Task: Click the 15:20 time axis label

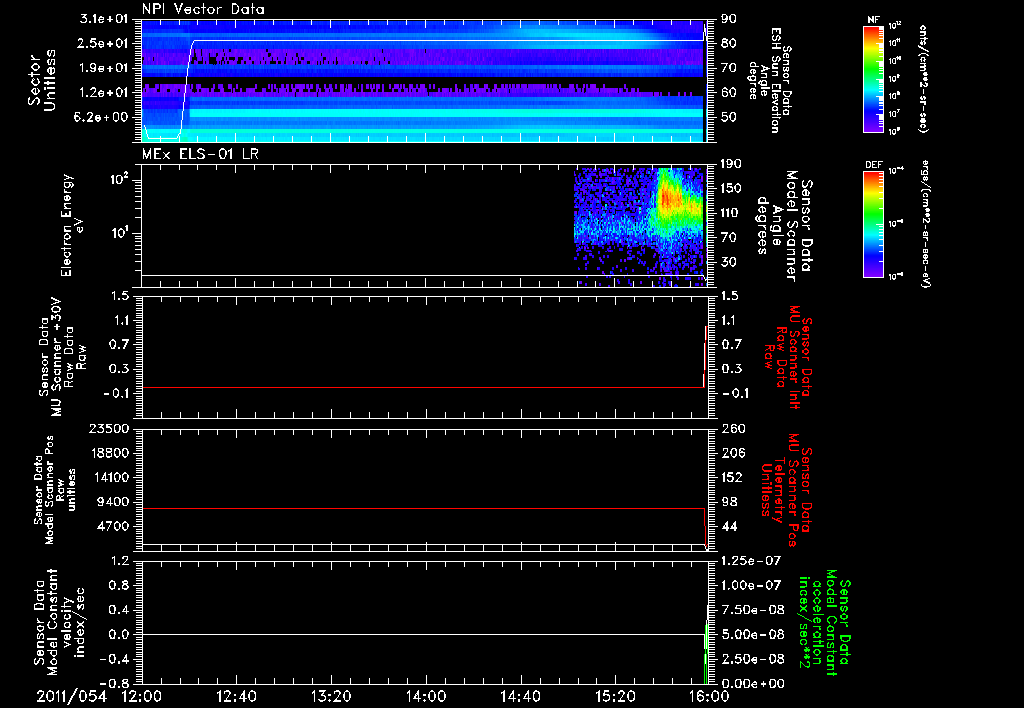Action: (615, 695)
